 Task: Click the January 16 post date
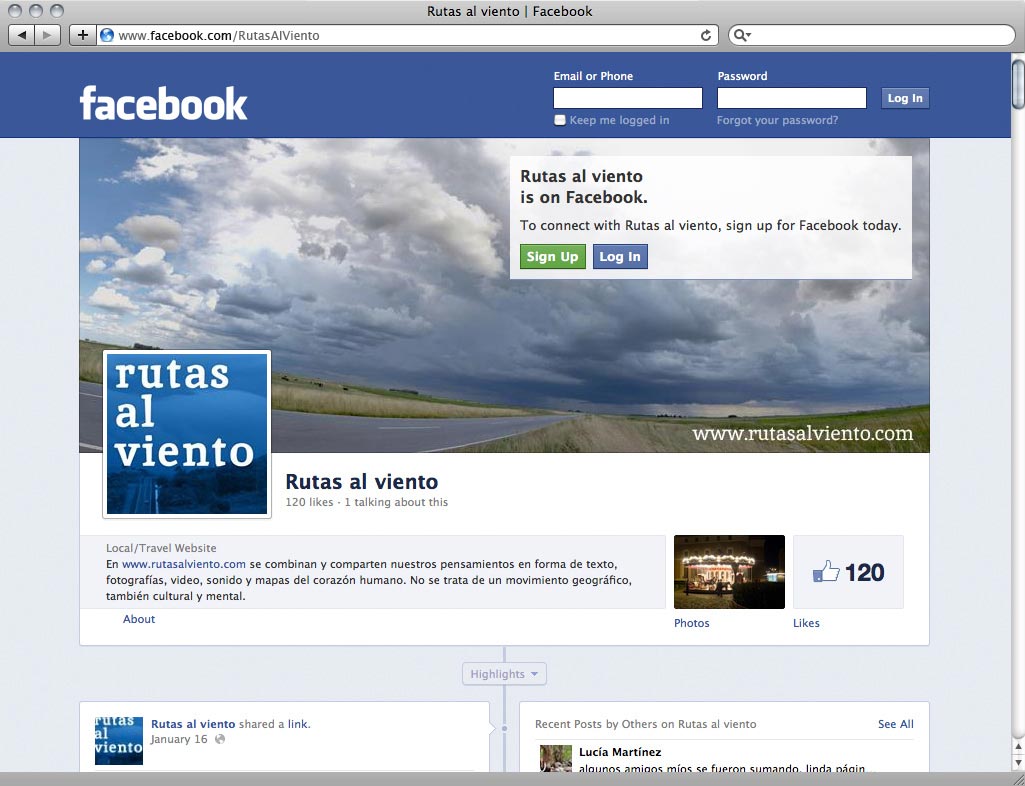pyautogui.click(x=178, y=739)
